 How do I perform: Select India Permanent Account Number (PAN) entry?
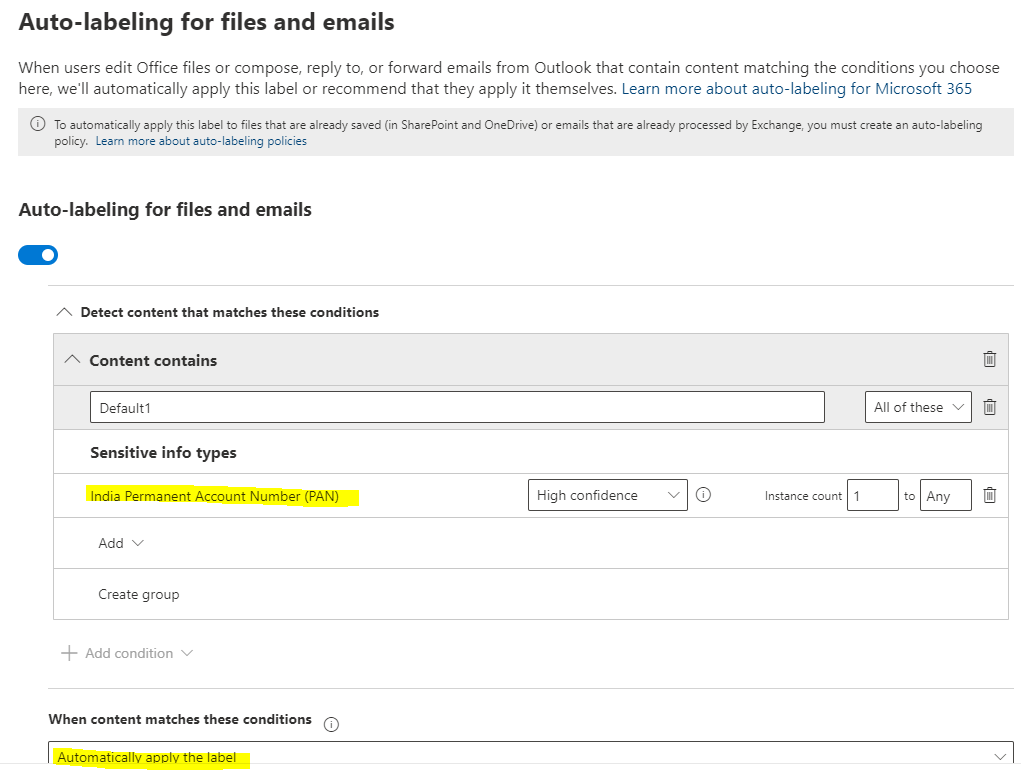pyautogui.click(x=215, y=496)
